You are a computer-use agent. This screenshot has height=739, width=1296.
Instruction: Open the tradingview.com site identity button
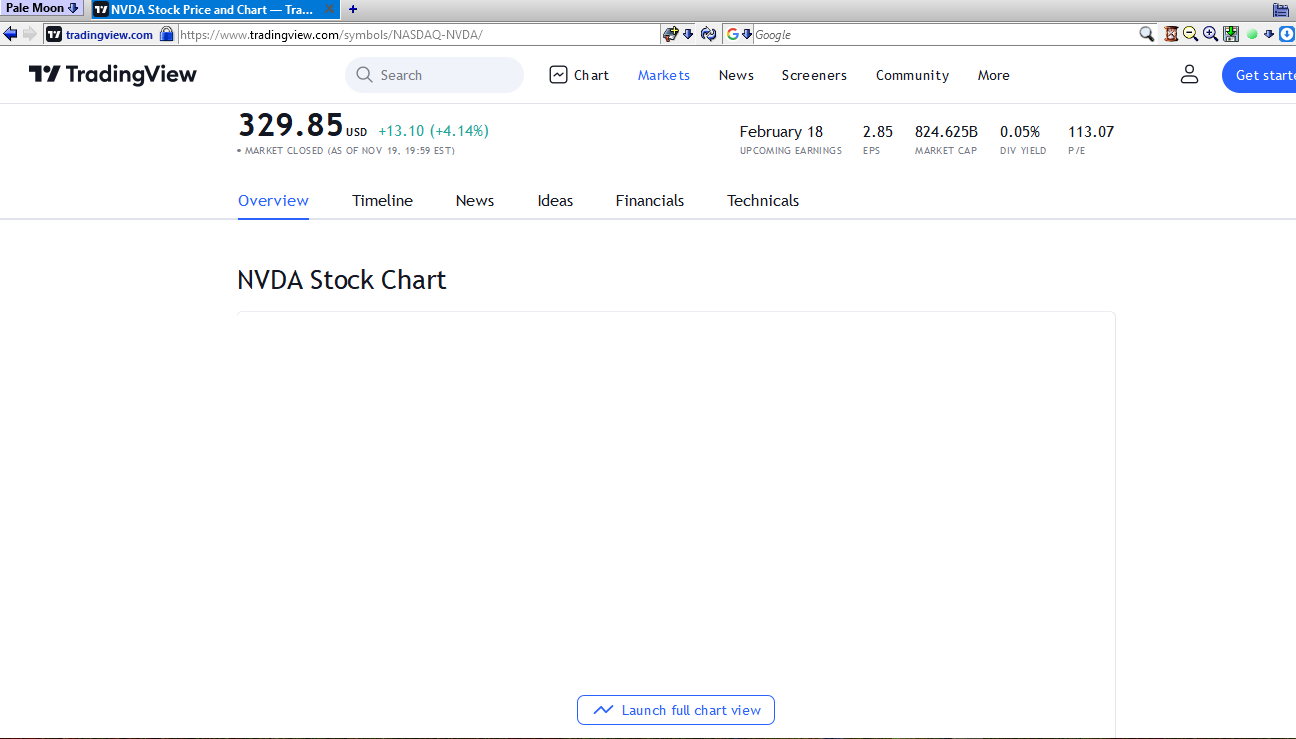tap(101, 34)
